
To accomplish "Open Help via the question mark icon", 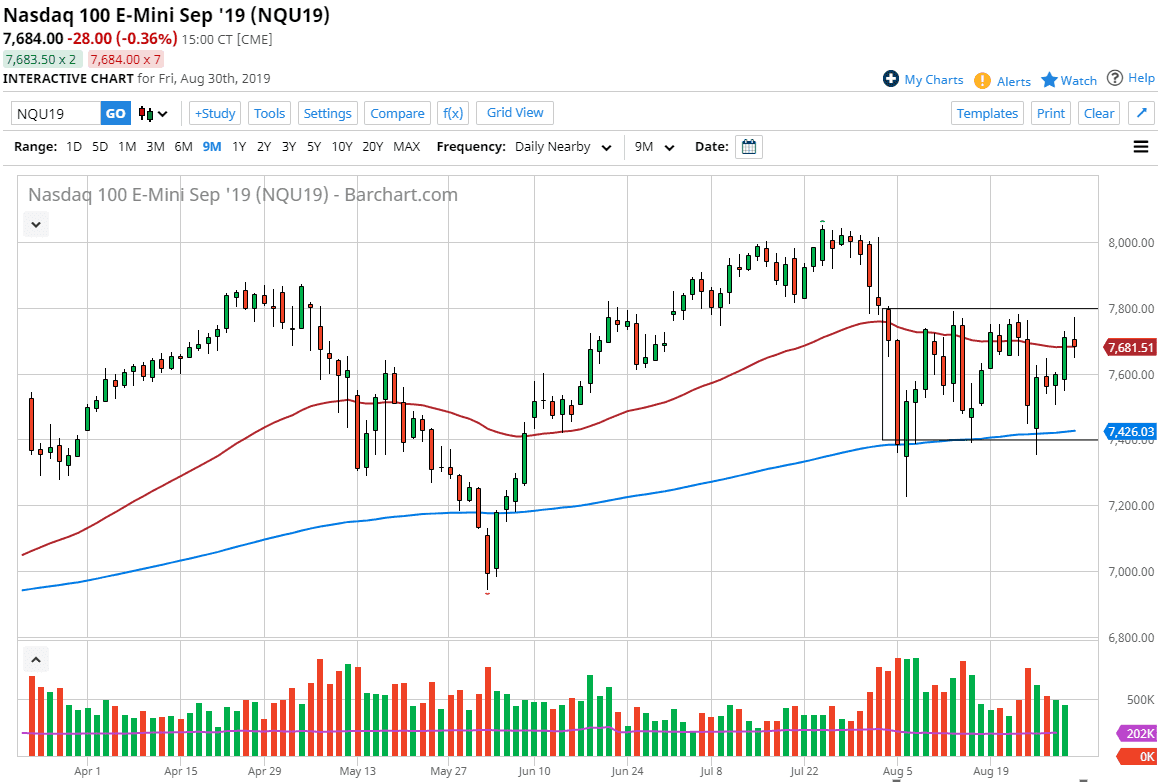I will point(1117,78).
